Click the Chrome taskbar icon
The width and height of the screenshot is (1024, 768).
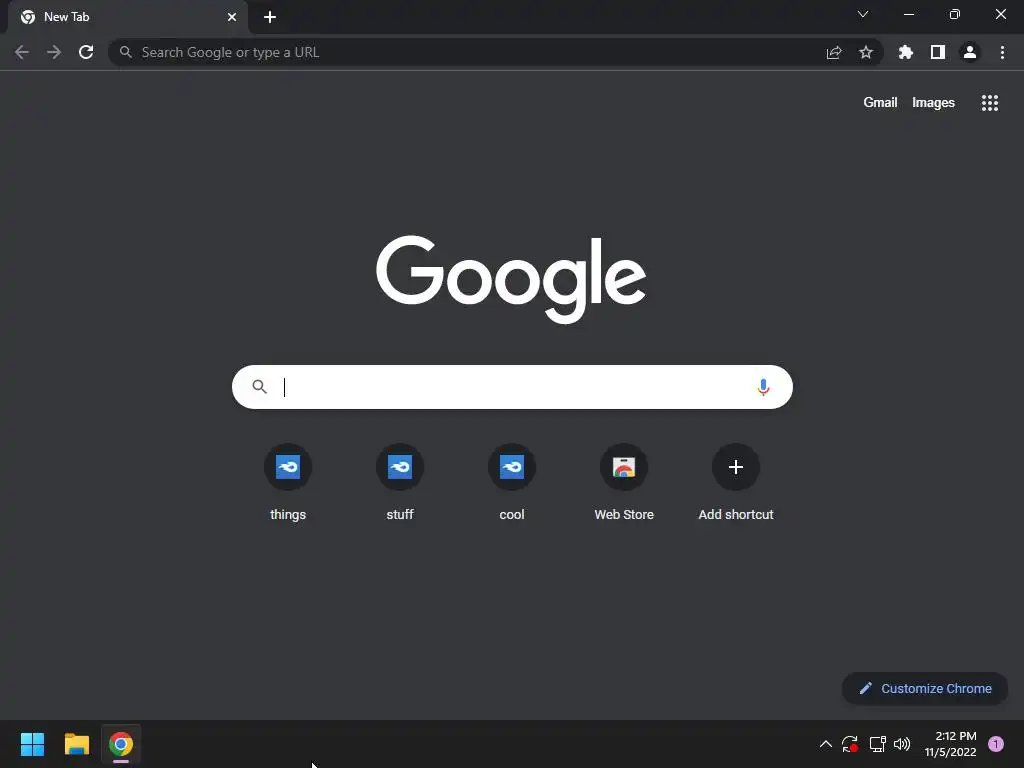(x=121, y=744)
